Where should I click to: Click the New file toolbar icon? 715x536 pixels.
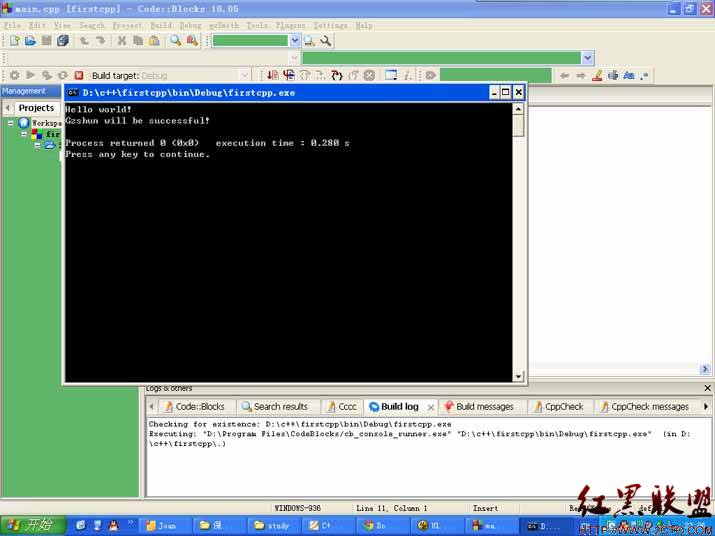tap(15, 41)
